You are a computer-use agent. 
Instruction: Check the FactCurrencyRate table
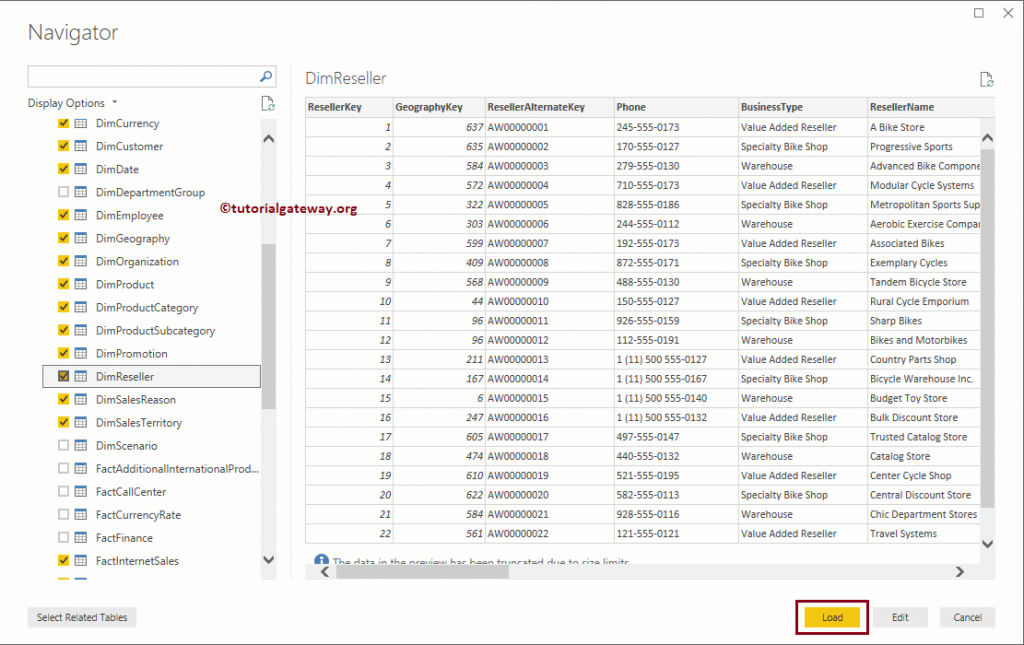pos(63,514)
